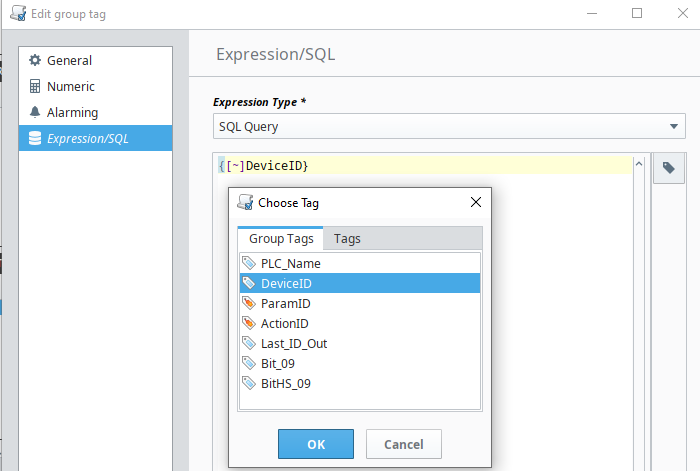700x471 pixels.
Task: Select the Expression/SQL sidebar section
Action: tap(87, 139)
